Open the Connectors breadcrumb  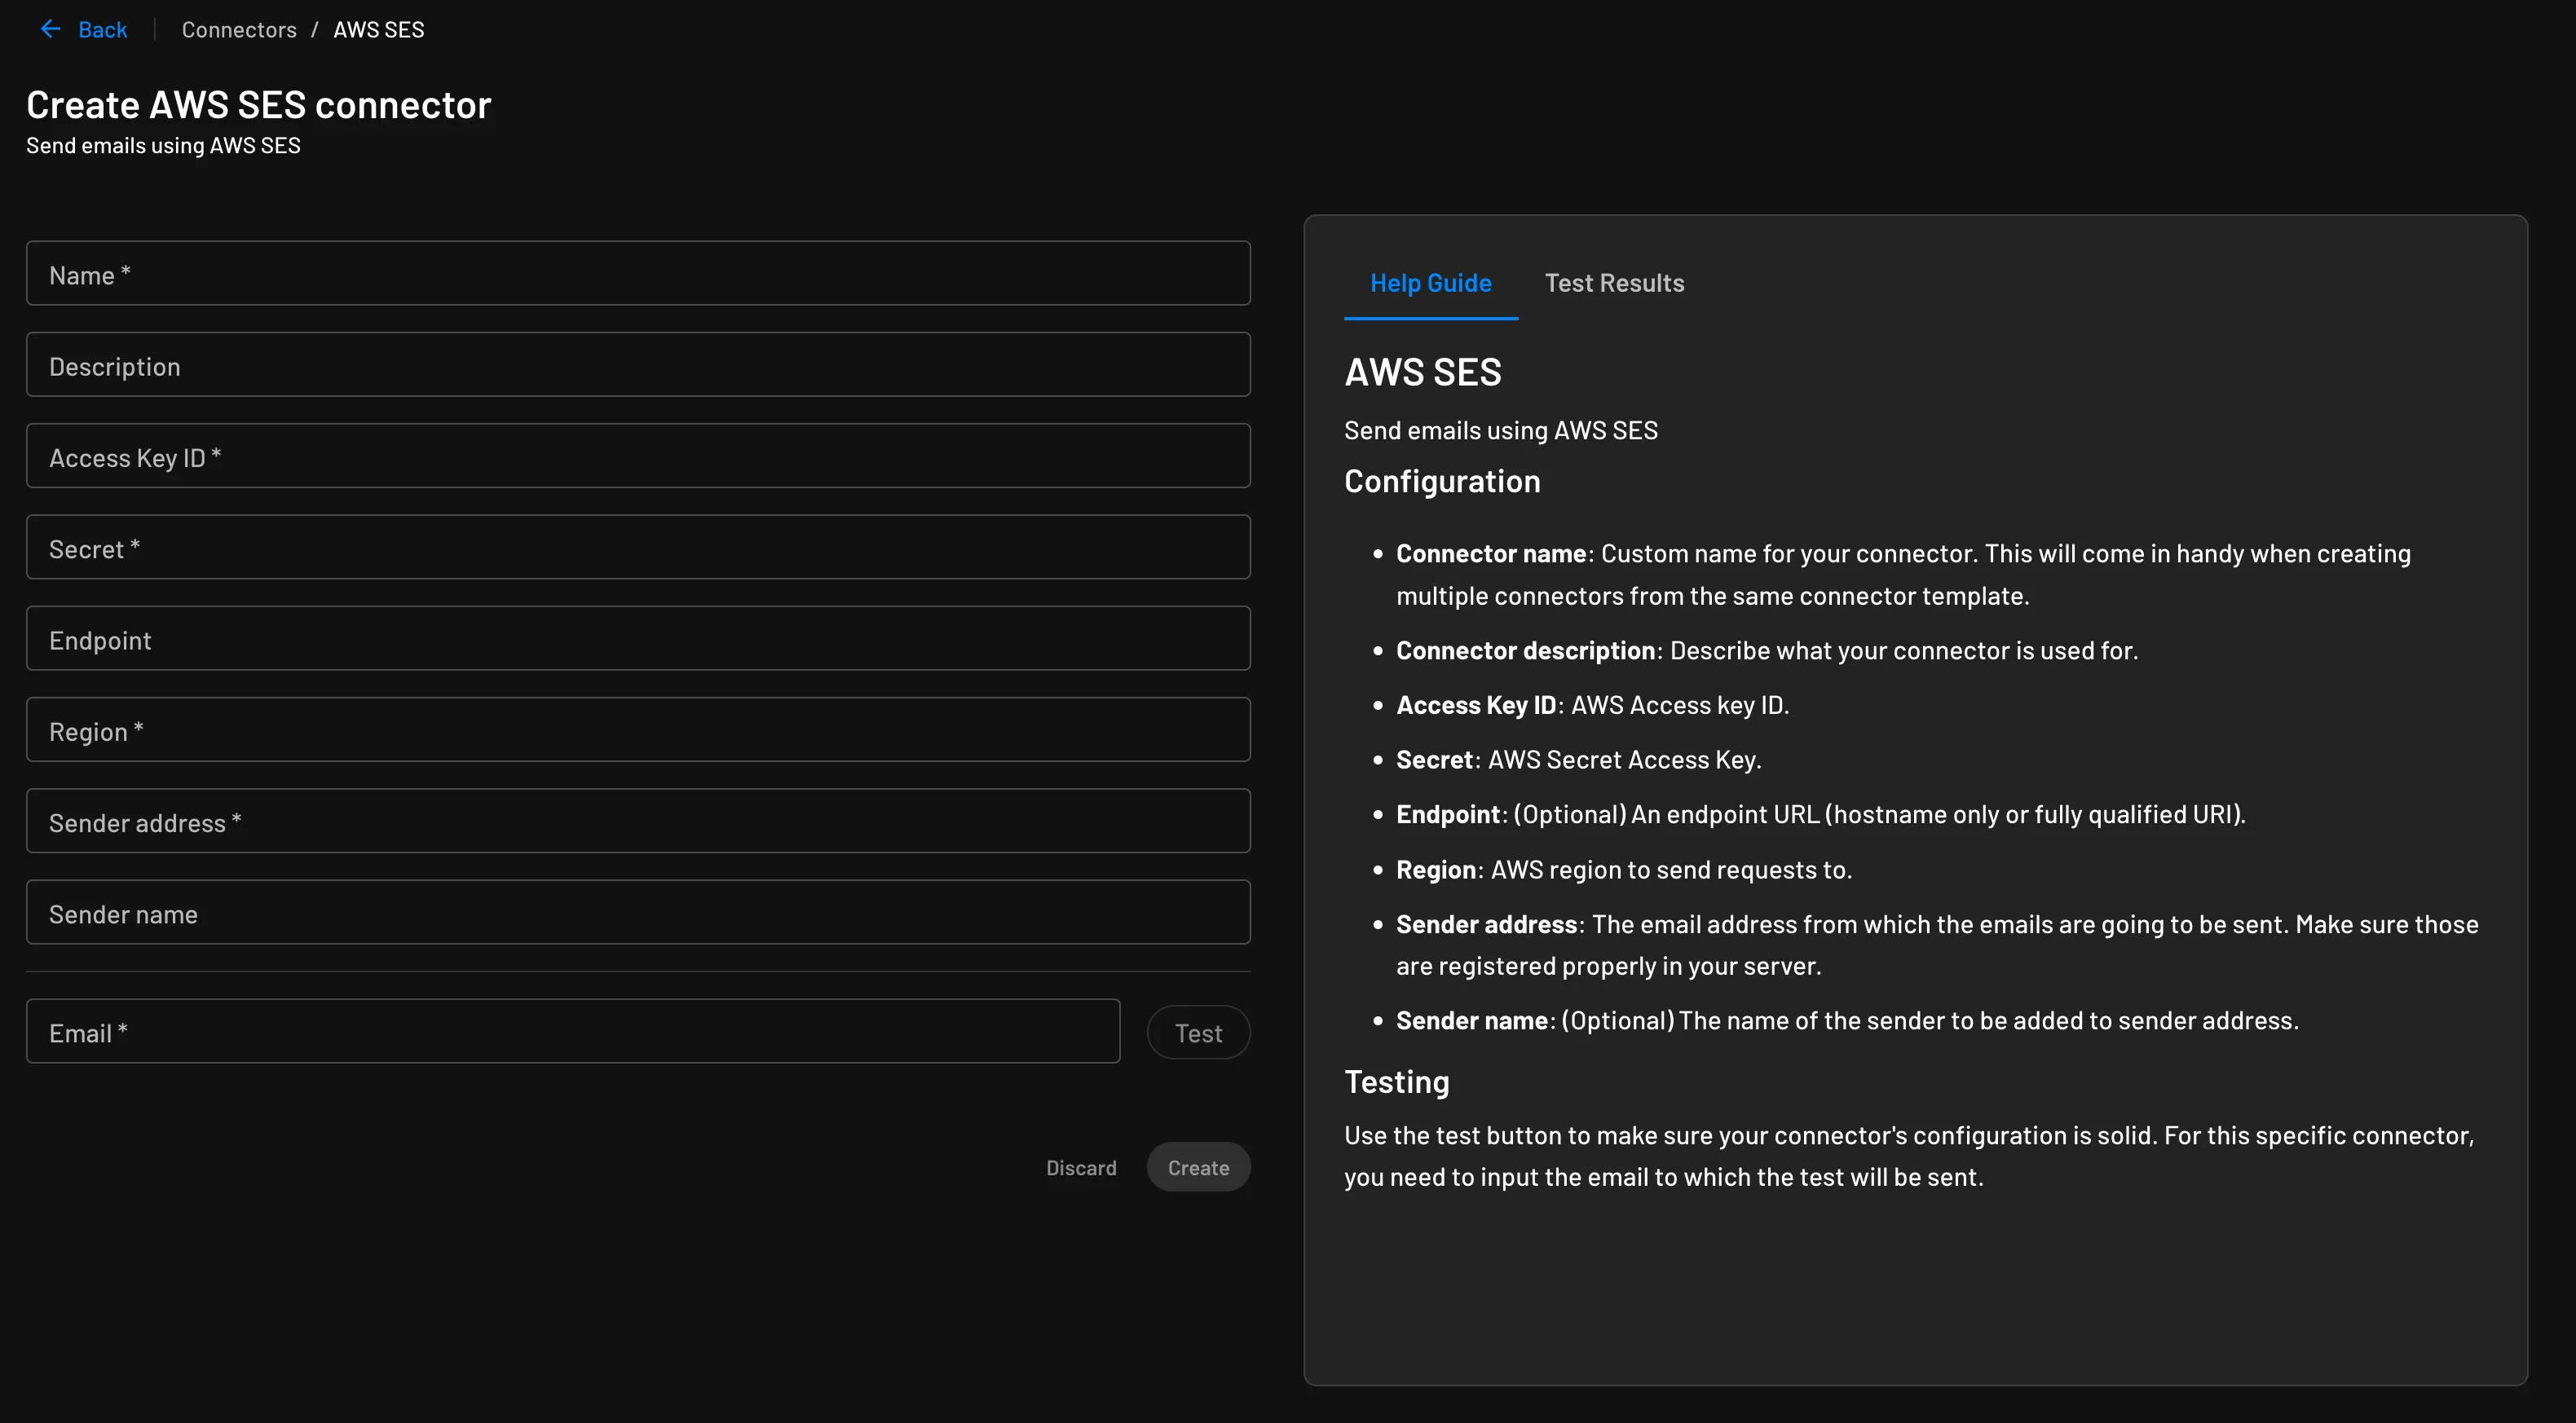pos(239,30)
